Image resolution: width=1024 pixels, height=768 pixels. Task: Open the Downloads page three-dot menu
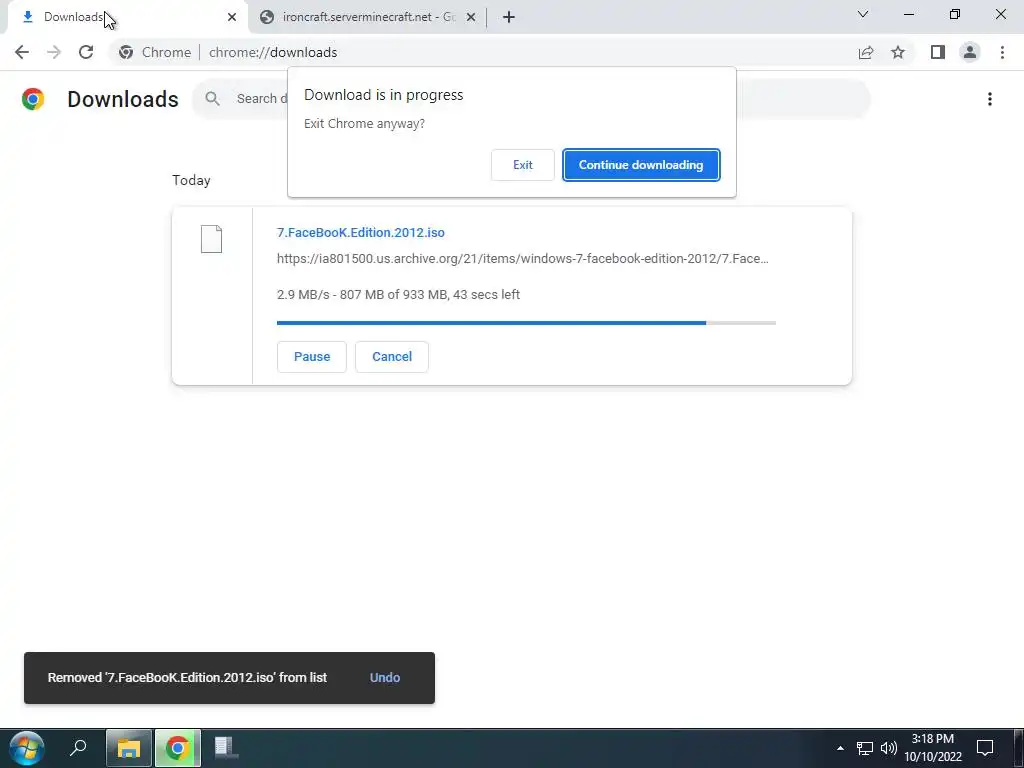[989, 99]
